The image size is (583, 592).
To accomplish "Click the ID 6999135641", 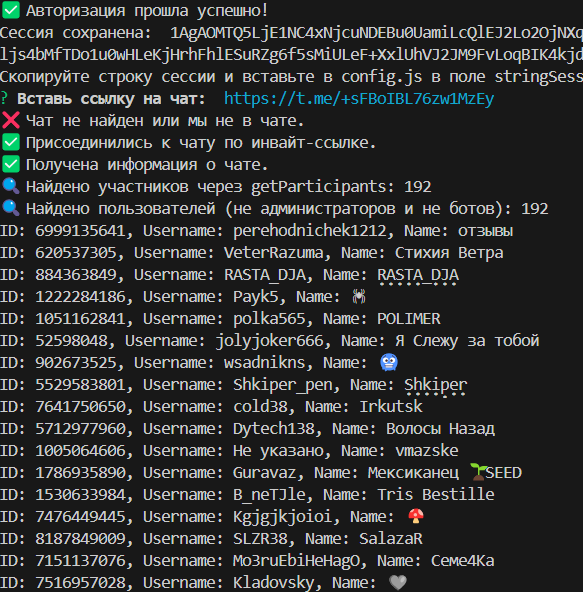I will click(x=80, y=231).
